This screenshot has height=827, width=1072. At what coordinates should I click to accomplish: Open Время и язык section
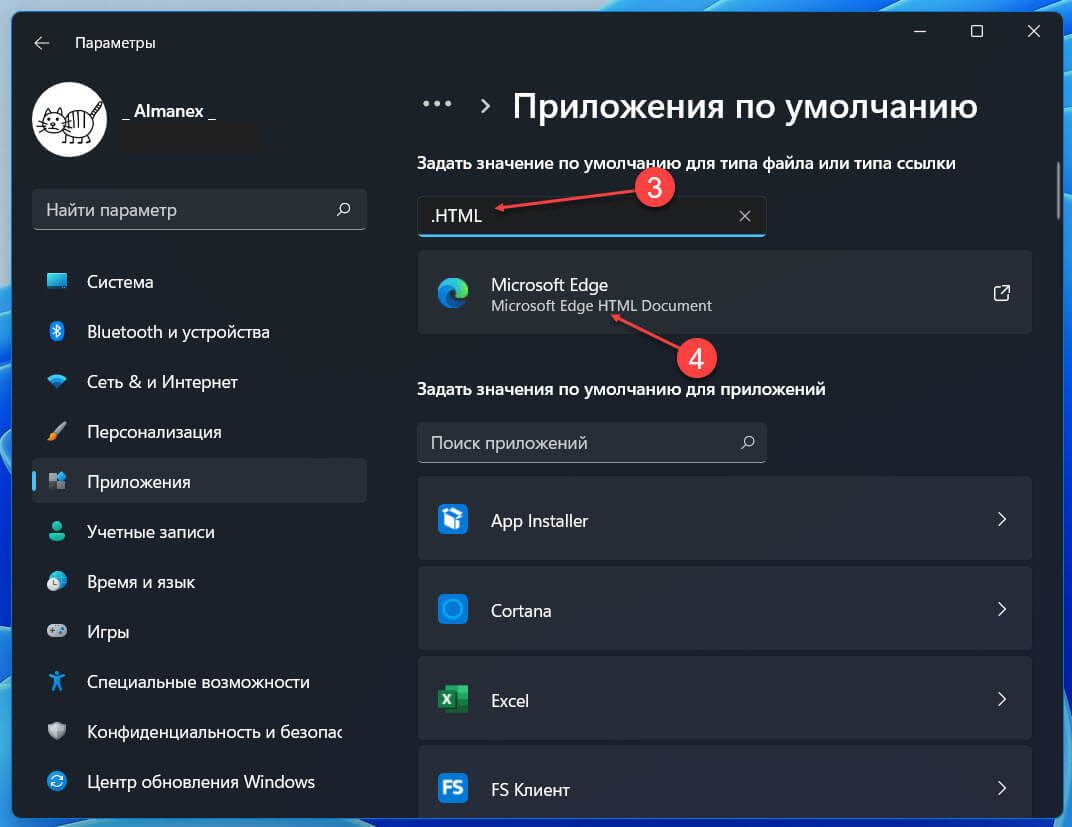click(x=199, y=582)
